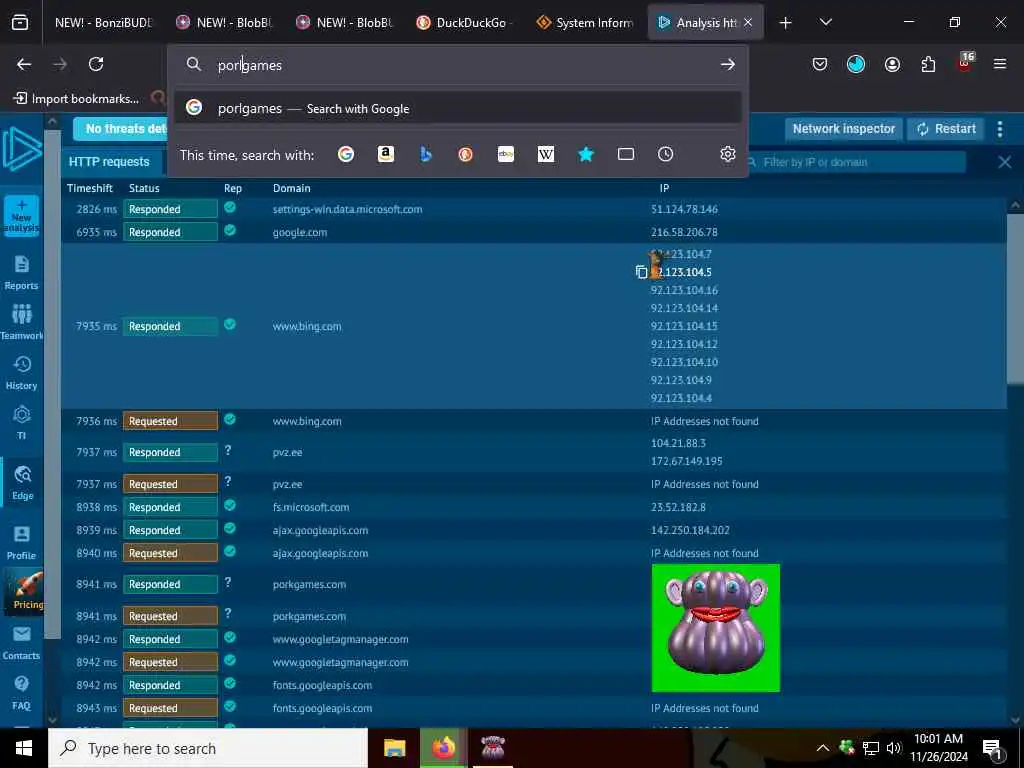Click the uBlock extension icon with badge 16
1024x768 pixels.
point(965,63)
